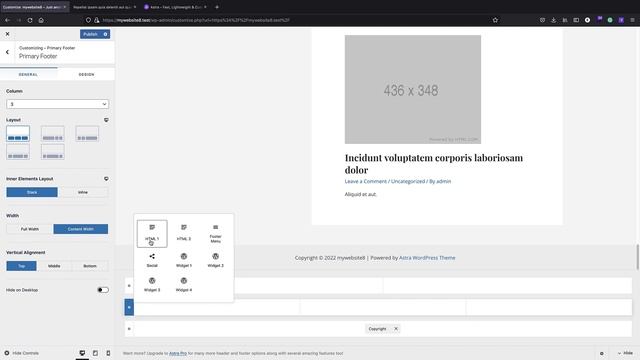Toggle Hide on Desktop switch
Image resolution: width=640 pixels, height=360 pixels.
103,290
